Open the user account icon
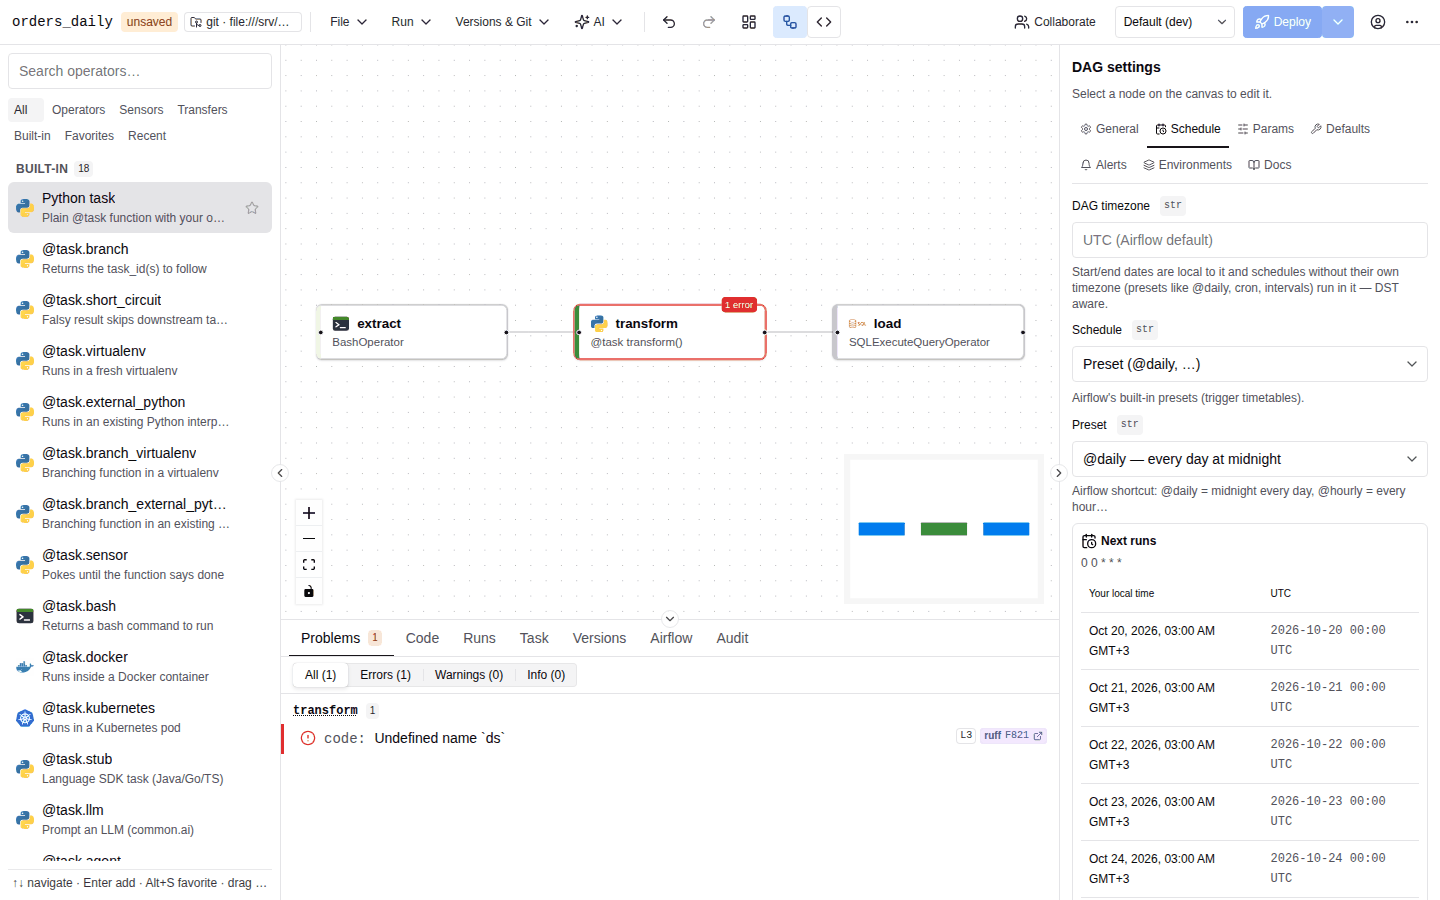Viewport: 1440px width, 900px height. [1378, 22]
